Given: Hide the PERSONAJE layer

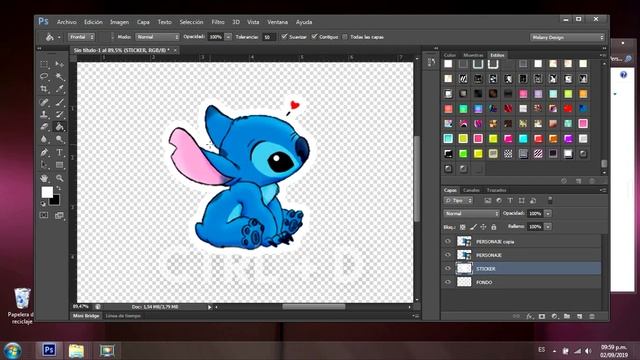Looking at the screenshot, I should point(448,255).
